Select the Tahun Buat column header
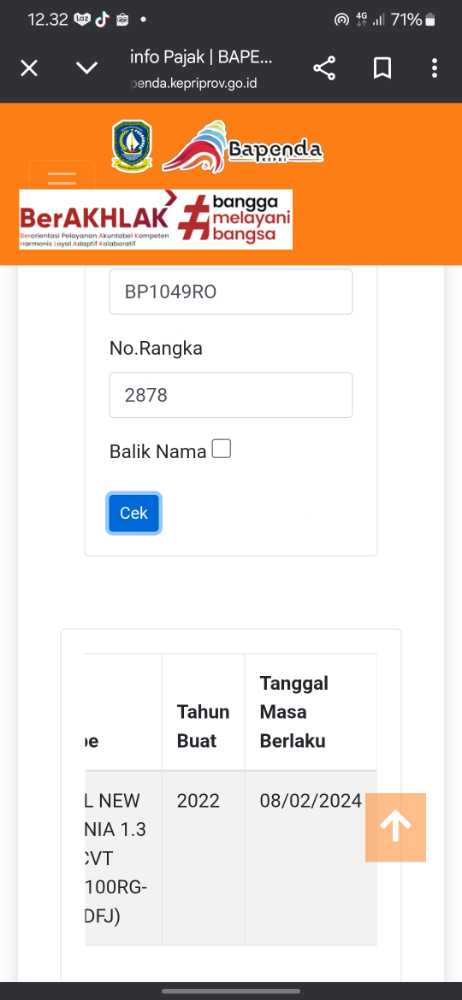462x1000 pixels. 203,726
